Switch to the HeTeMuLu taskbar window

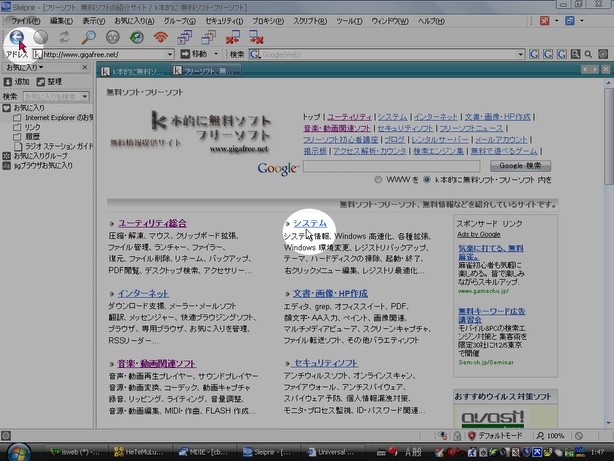point(139,452)
